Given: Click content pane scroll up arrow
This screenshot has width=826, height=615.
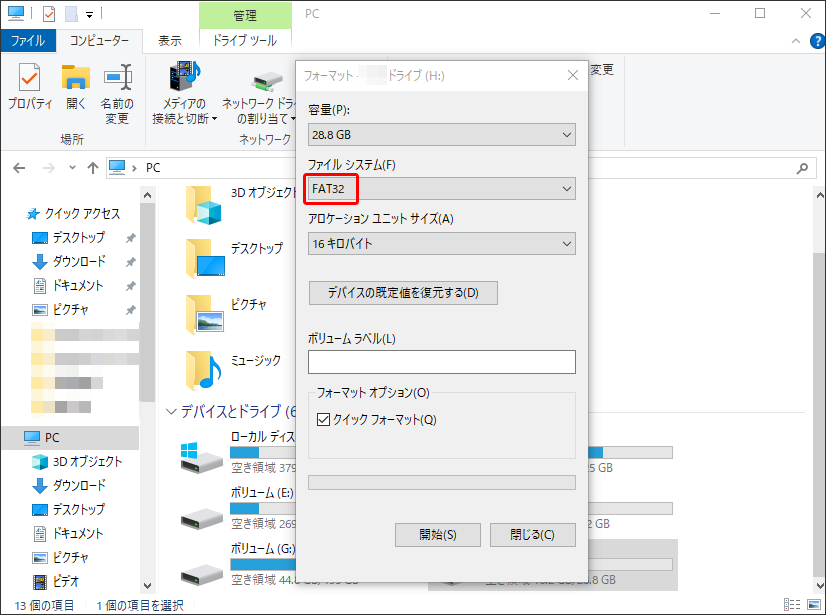Looking at the screenshot, I should (820, 196).
